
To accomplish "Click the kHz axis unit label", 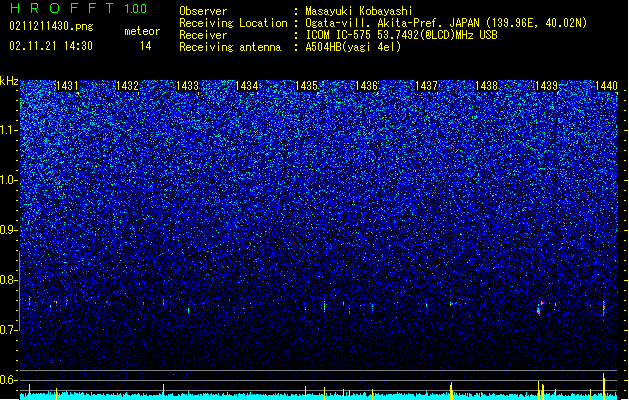I will (9, 81).
